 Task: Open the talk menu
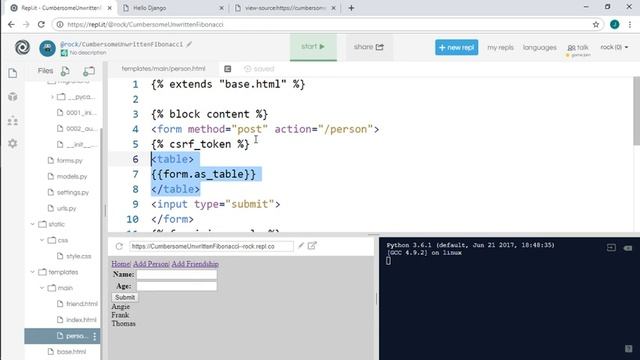click(578, 48)
